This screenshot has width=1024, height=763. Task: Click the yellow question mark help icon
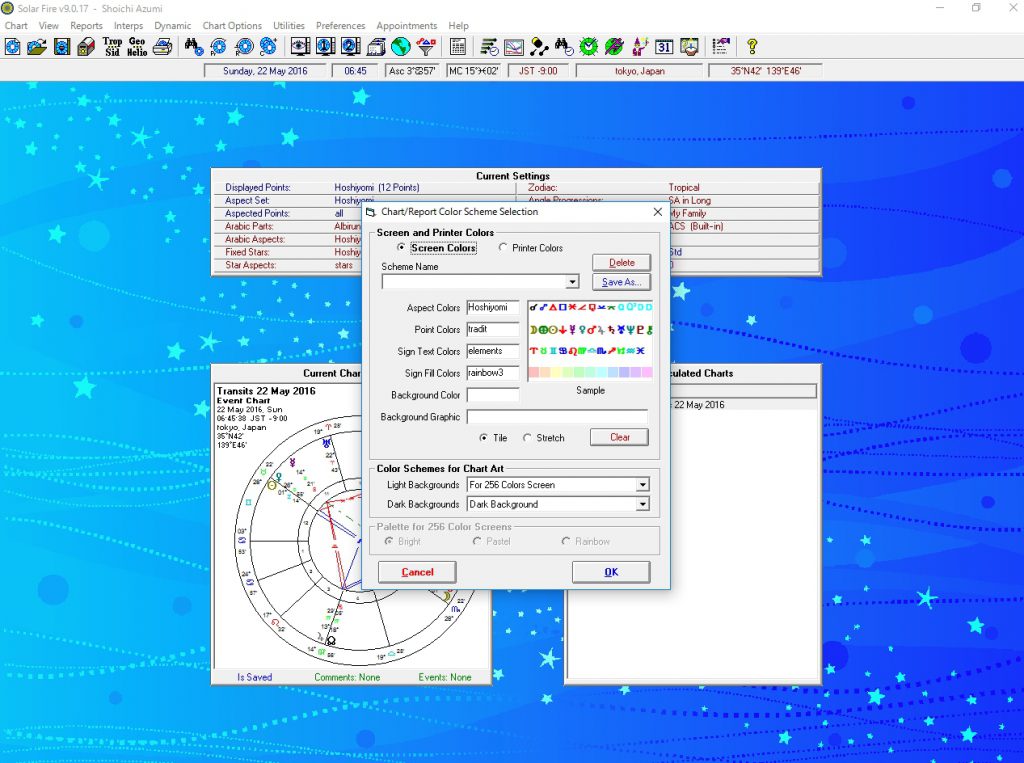click(752, 47)
